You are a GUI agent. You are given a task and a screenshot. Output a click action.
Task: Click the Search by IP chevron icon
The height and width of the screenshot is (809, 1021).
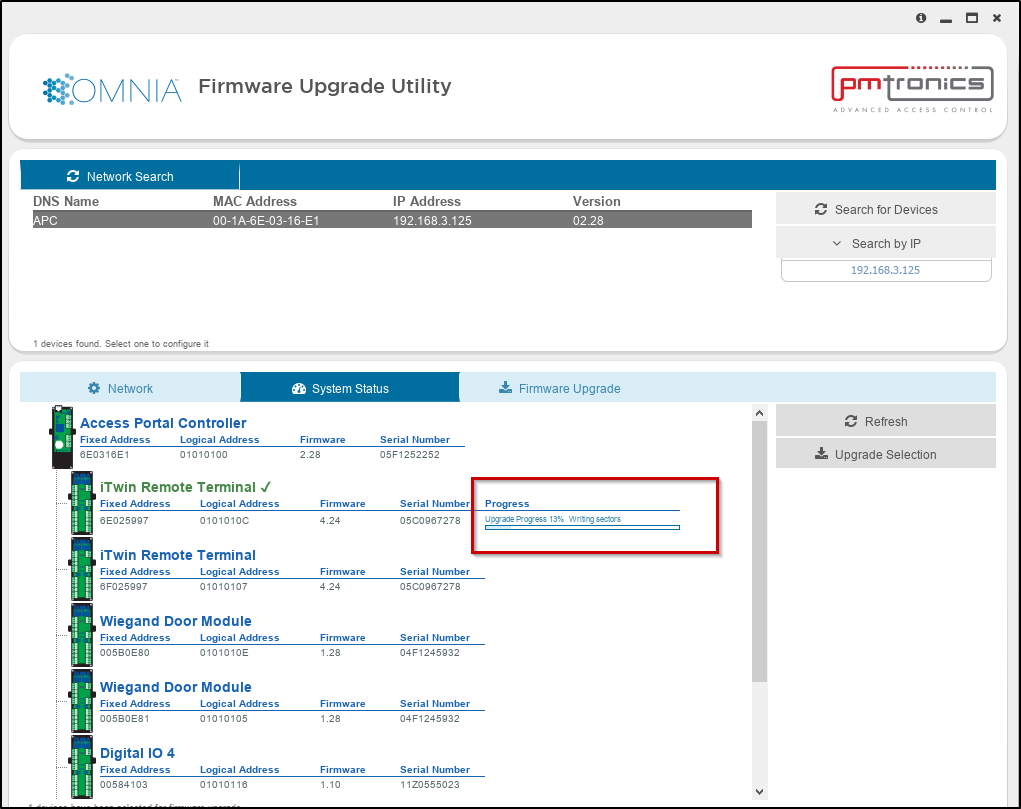(x=837, y=244)
